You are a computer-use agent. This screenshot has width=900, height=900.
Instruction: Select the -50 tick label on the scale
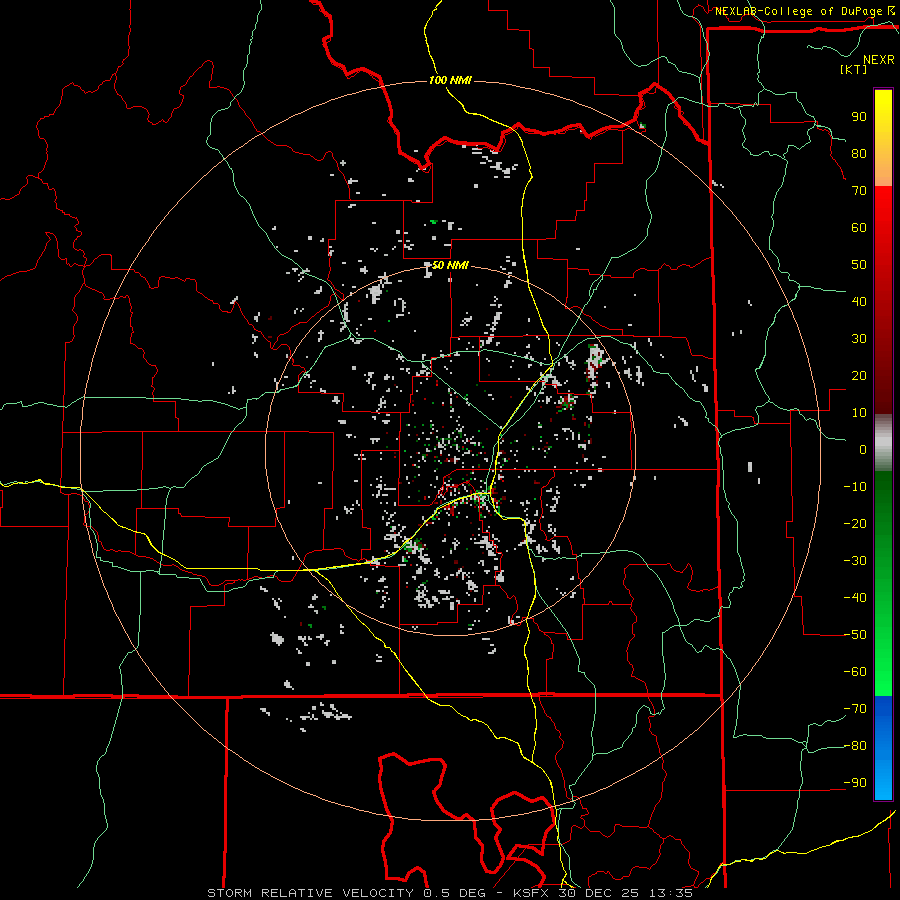tap(855, 635)
